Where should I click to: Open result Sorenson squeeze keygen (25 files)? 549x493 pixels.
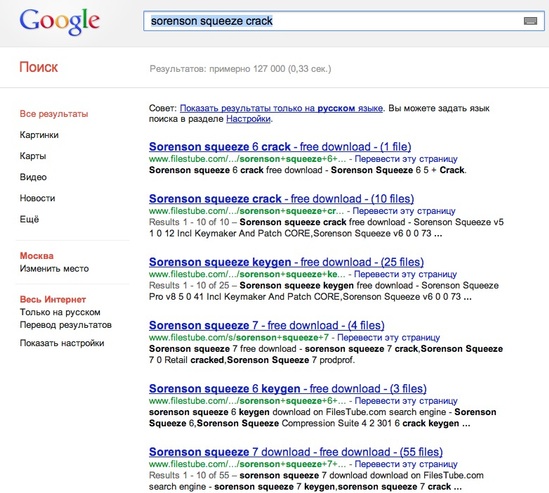click(286, 262)
